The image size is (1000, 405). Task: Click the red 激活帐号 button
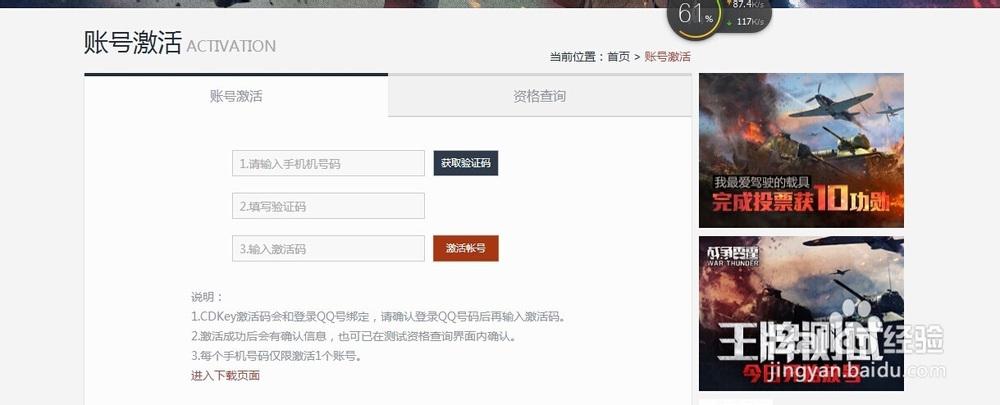point(466,249)
